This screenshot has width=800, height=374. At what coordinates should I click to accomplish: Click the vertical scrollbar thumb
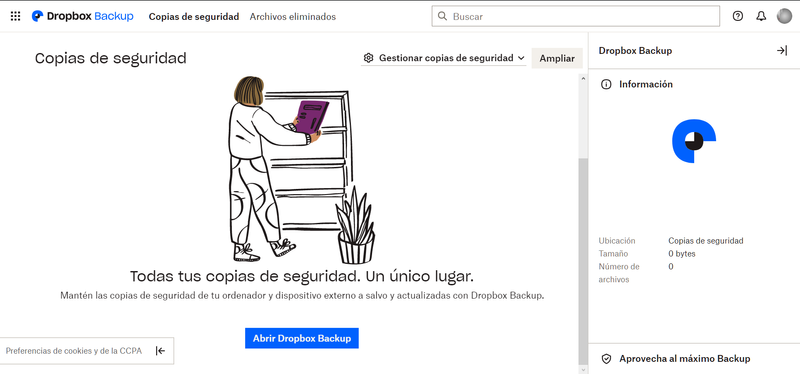[x=583, y=260]
